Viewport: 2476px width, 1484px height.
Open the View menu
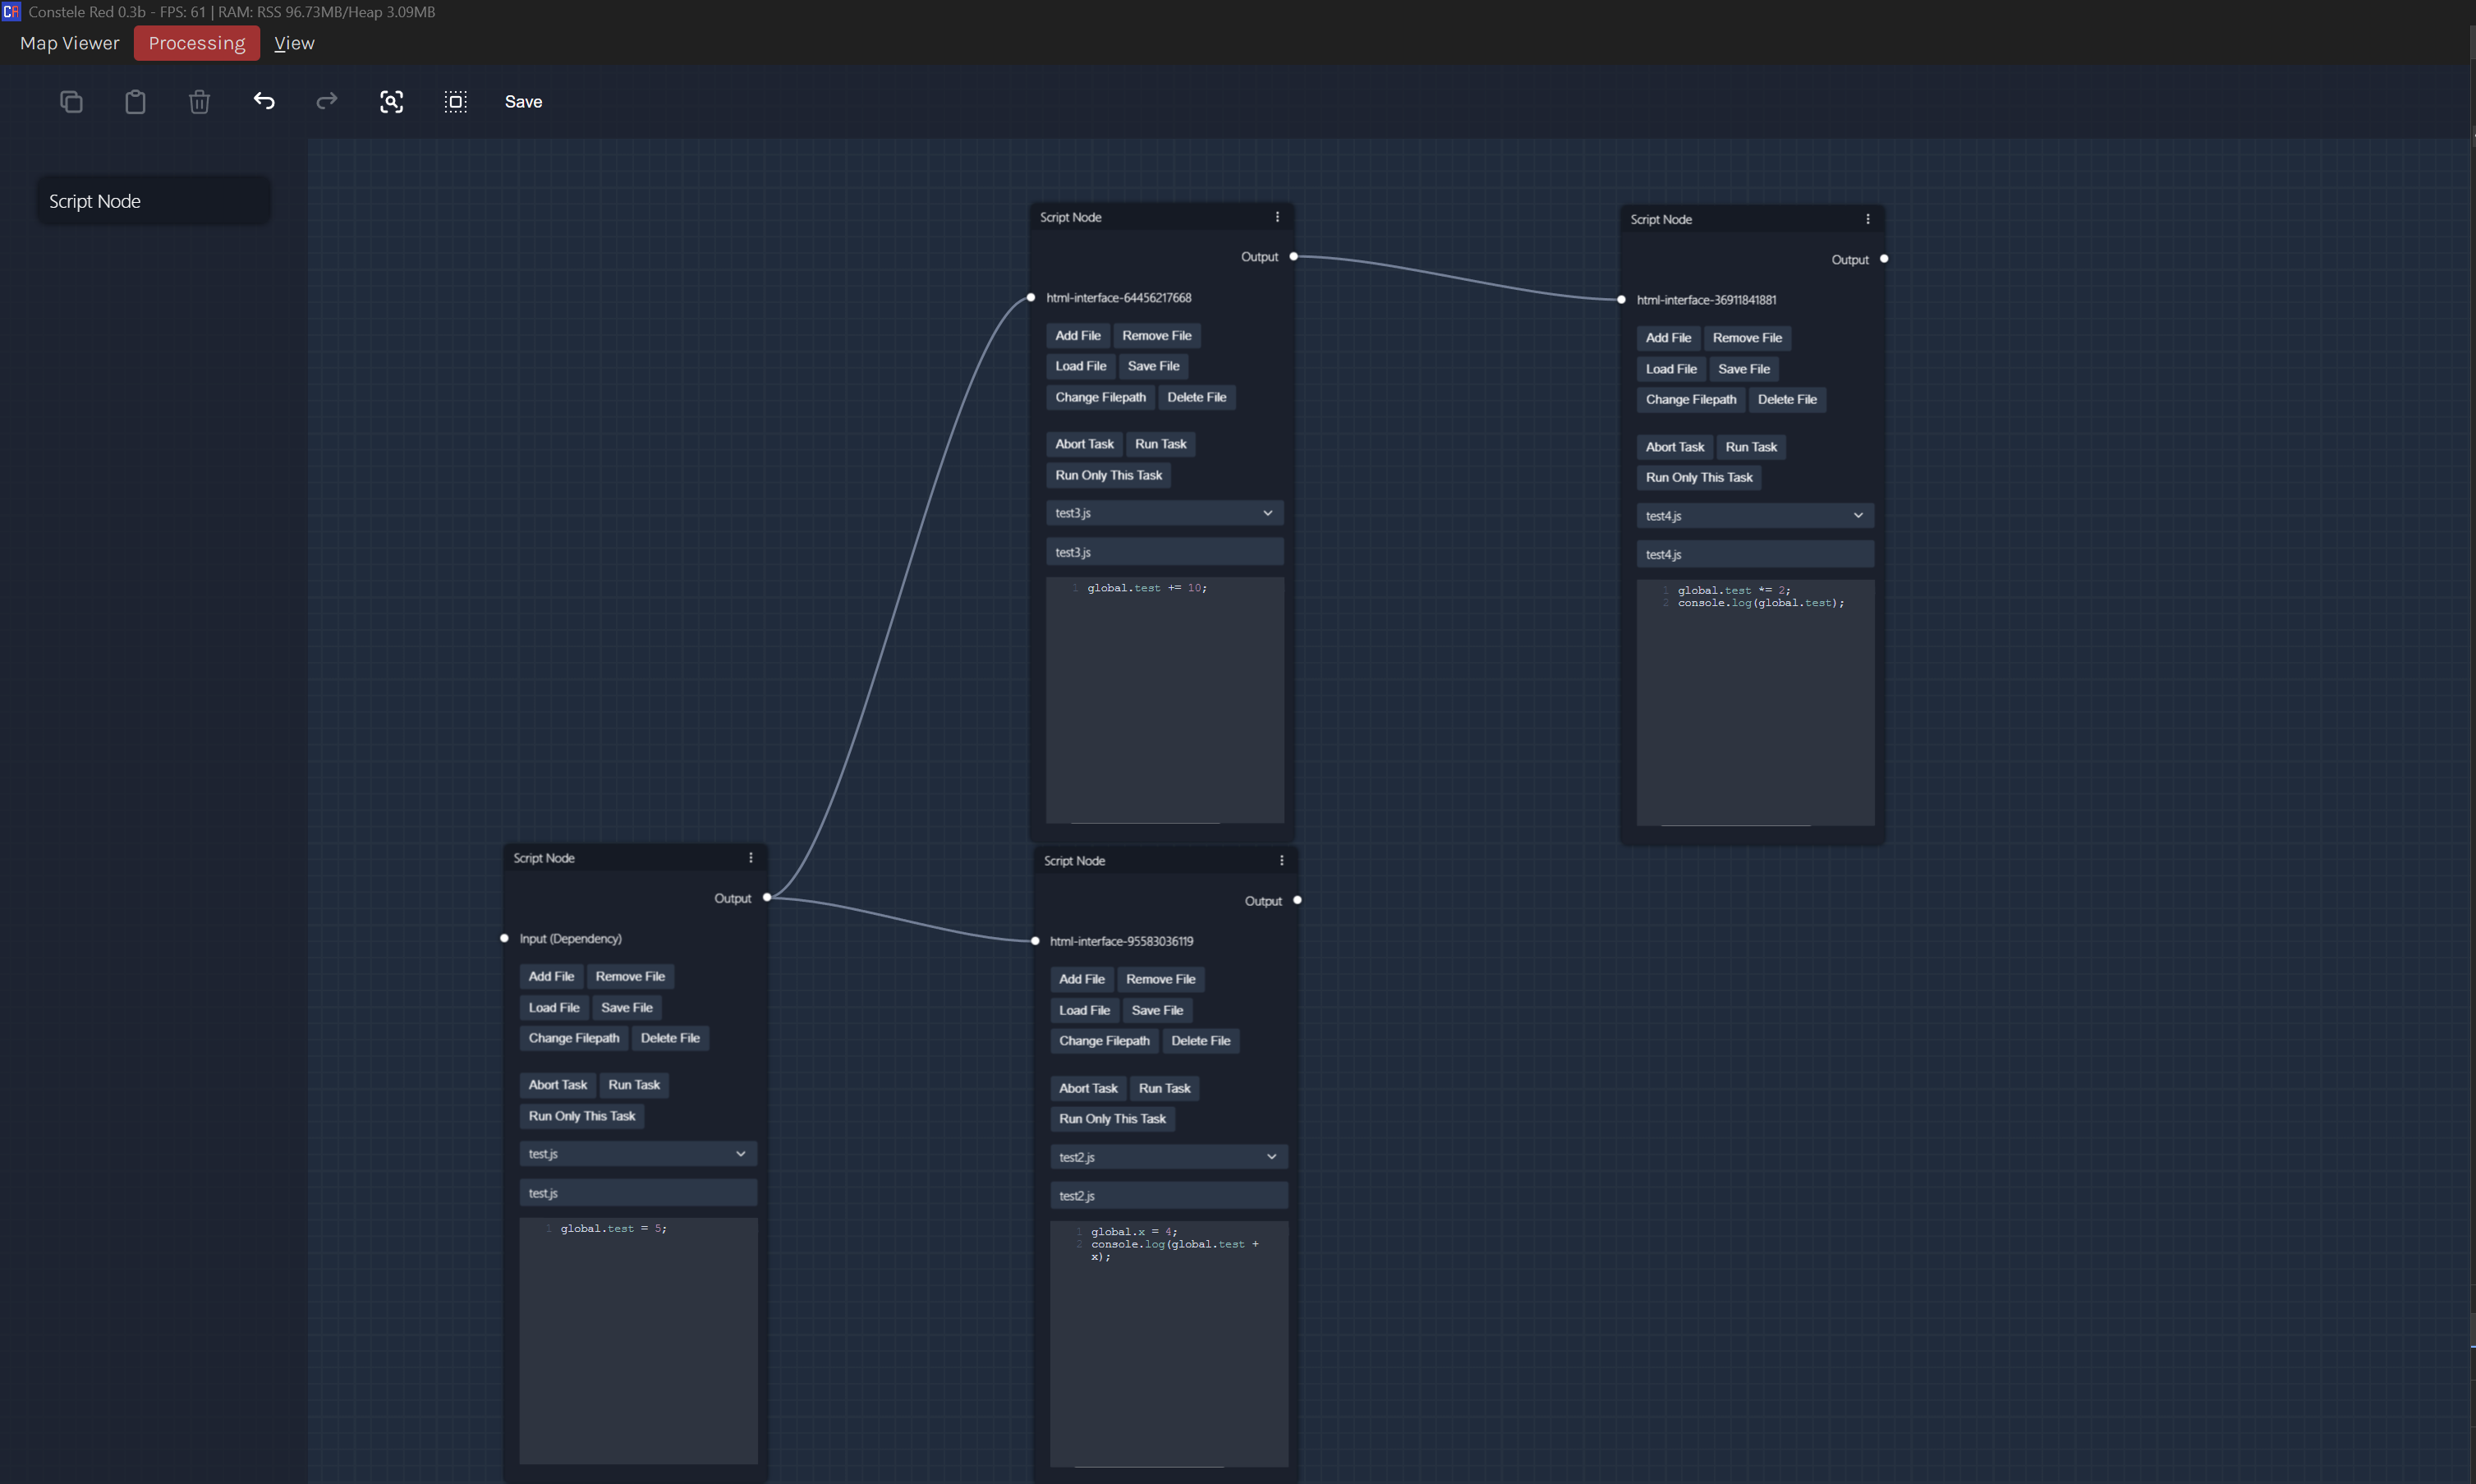[294, 43]
